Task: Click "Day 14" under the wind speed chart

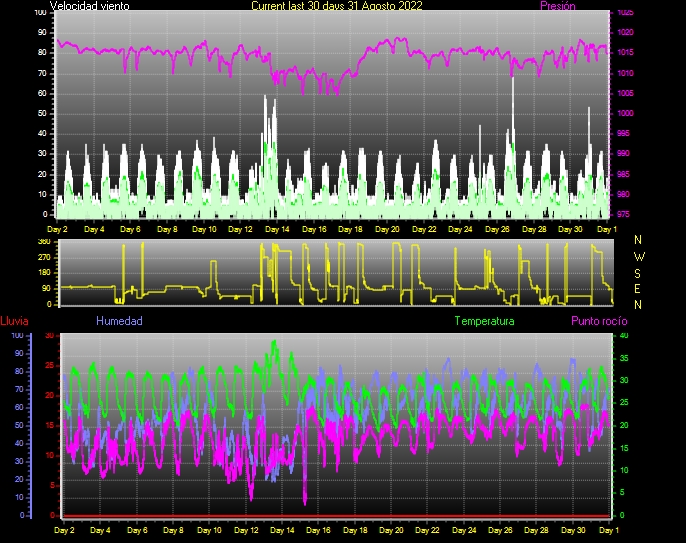Action: click(x=277, y=229)
